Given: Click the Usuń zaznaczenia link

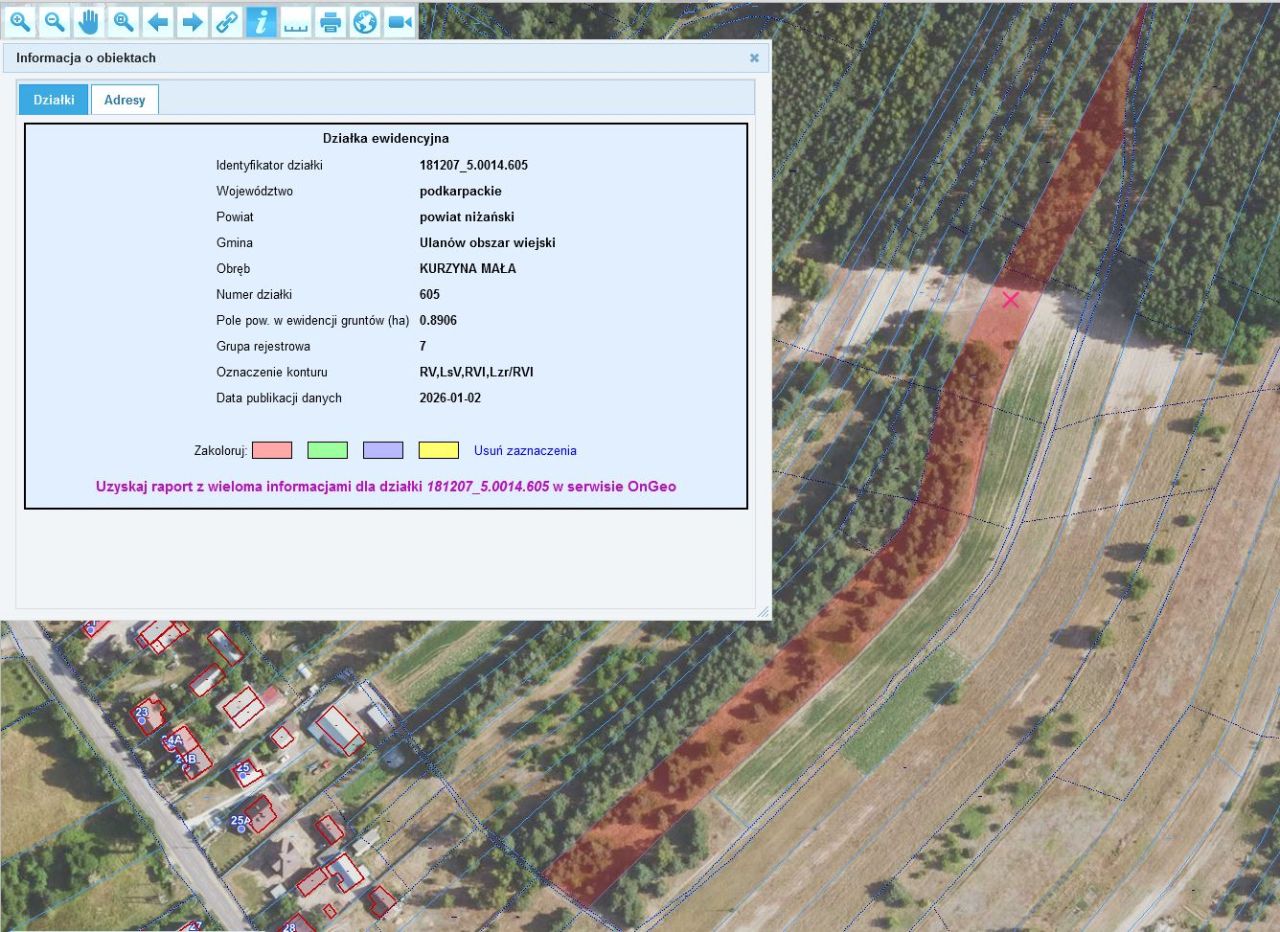Looking at the screenshot, I should coord(525,451).
